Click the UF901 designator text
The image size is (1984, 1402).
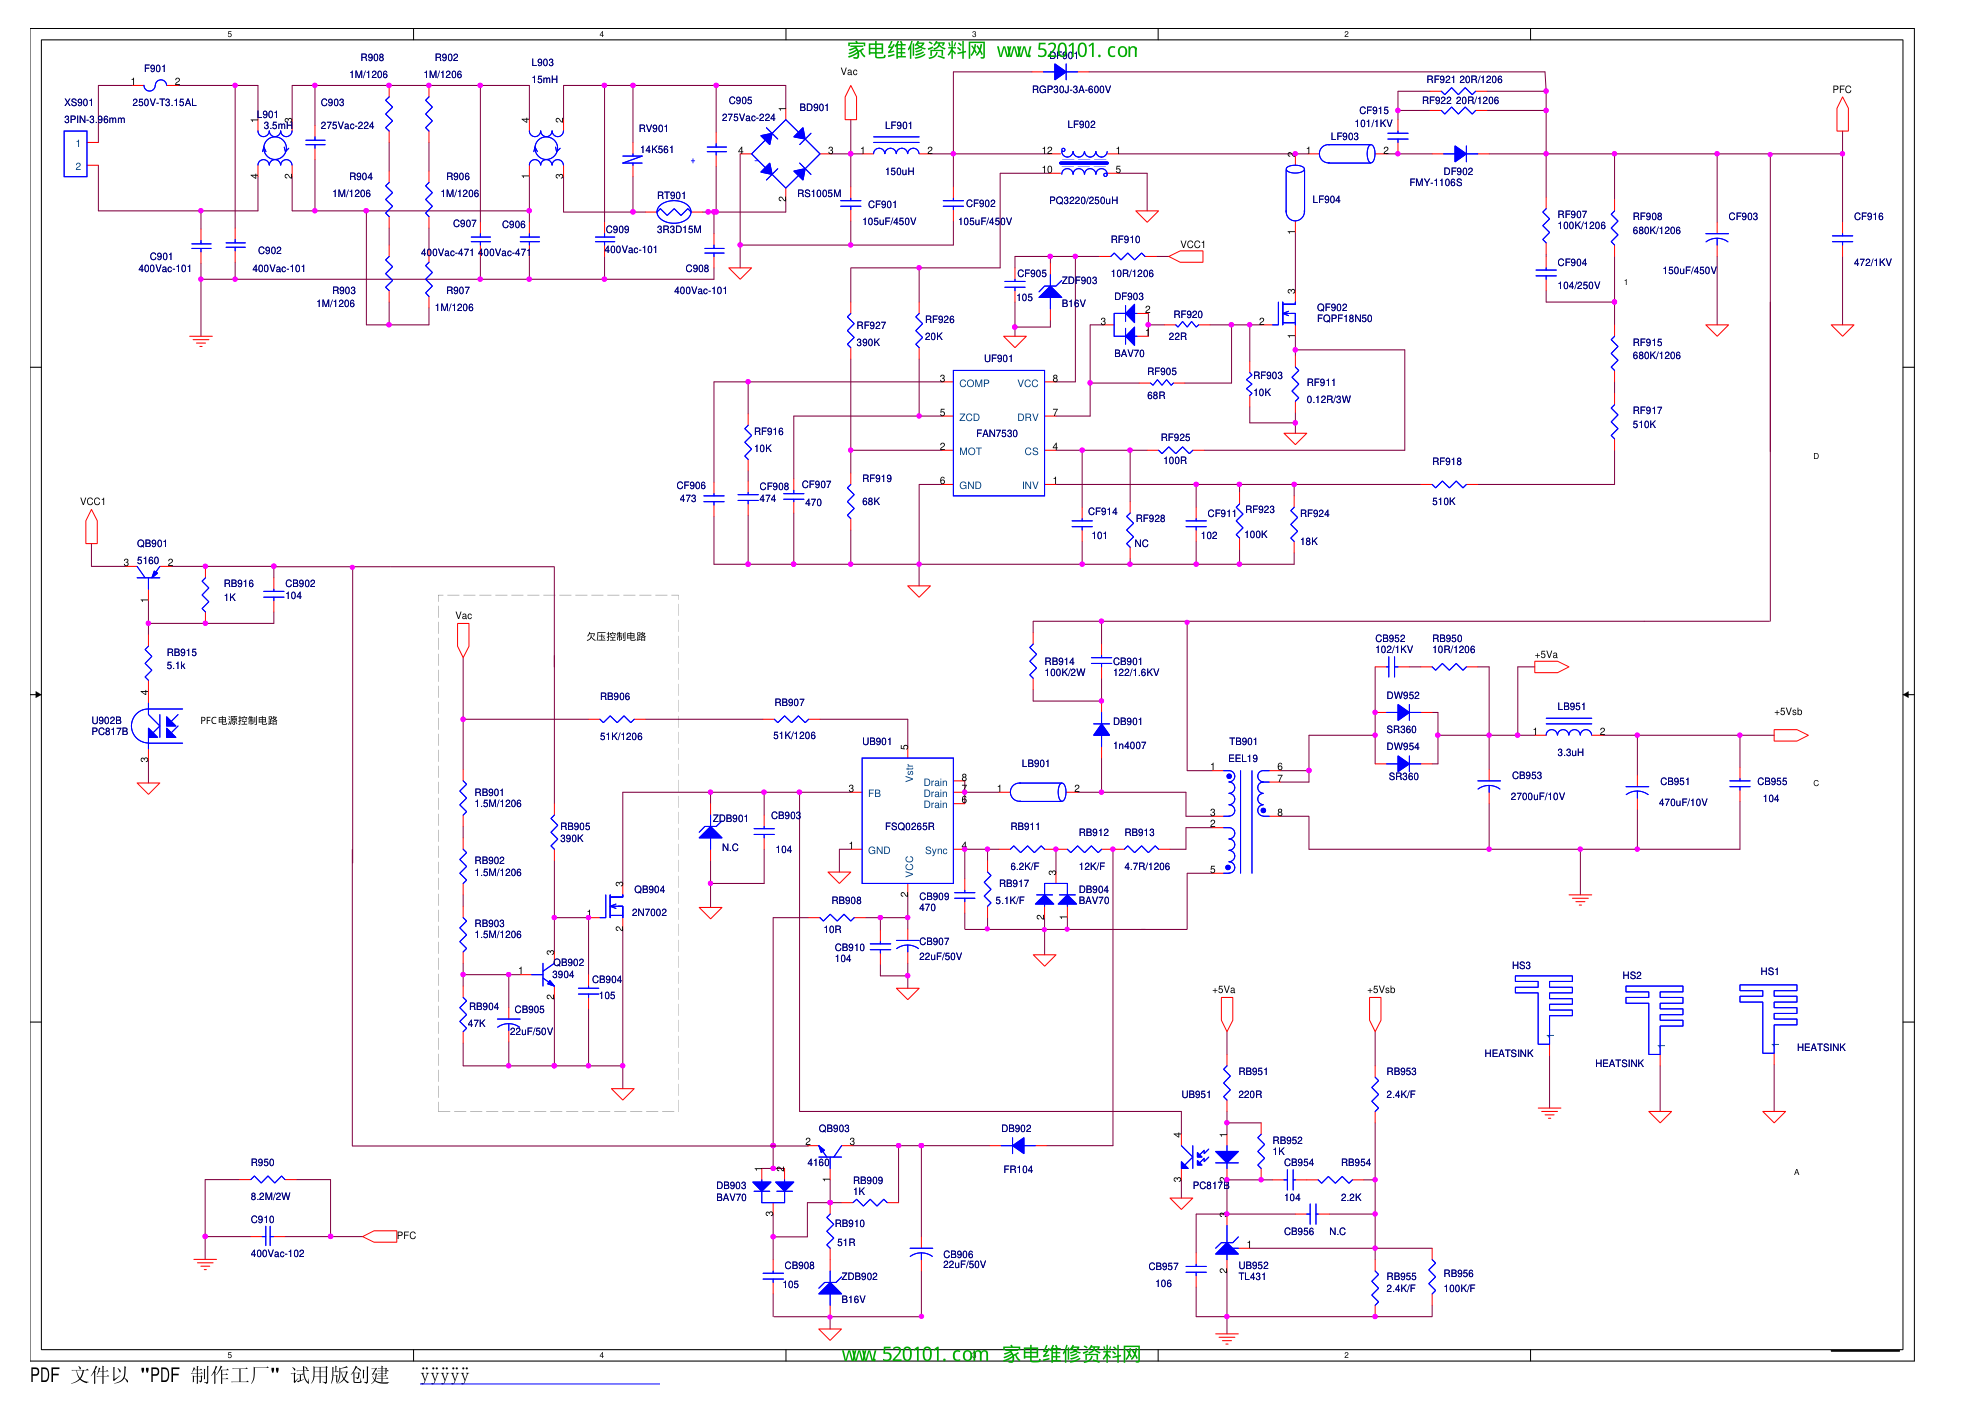coord(998,359)
